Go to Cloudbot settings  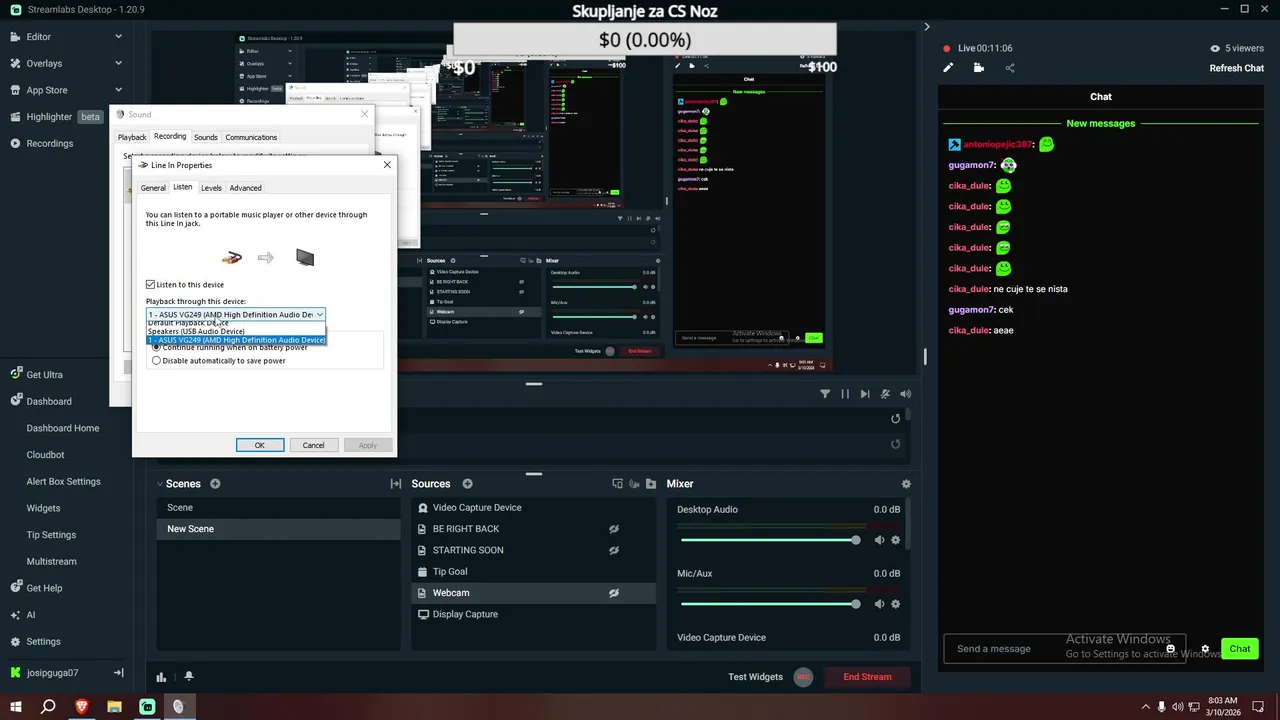pyautogui.click(x=45, y=454)
